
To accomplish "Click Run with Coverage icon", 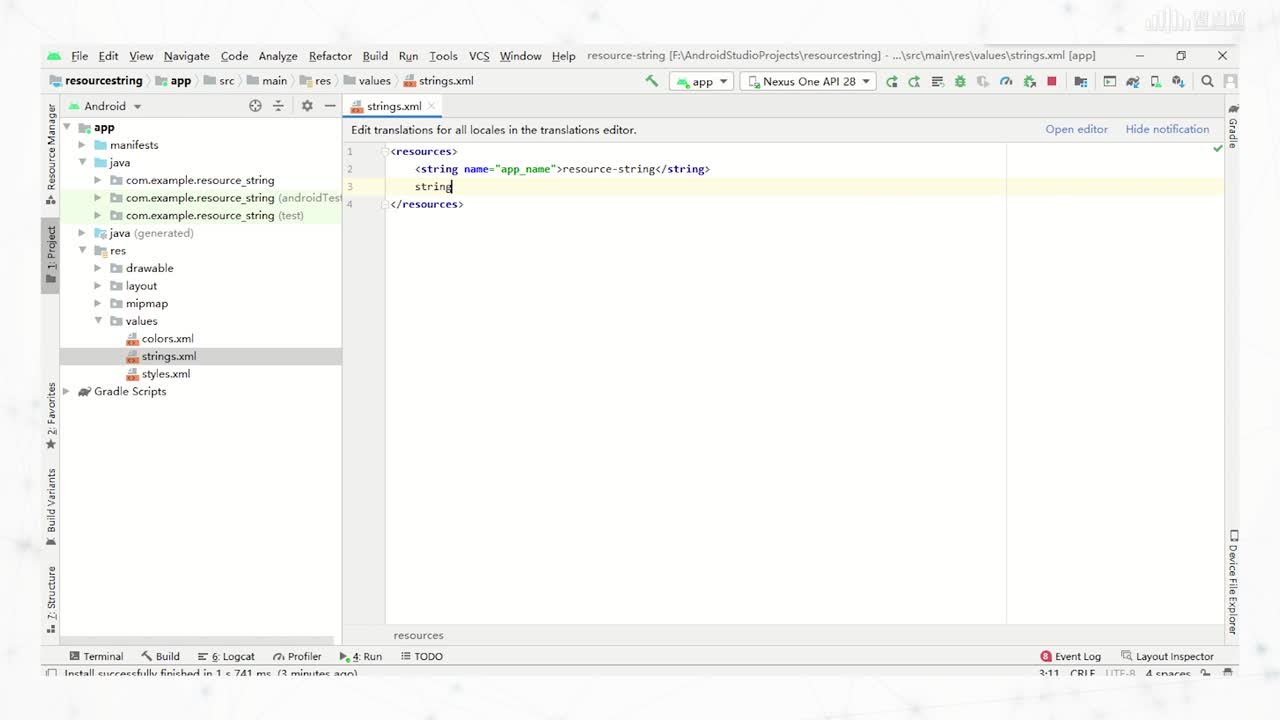I will [983, 81].
